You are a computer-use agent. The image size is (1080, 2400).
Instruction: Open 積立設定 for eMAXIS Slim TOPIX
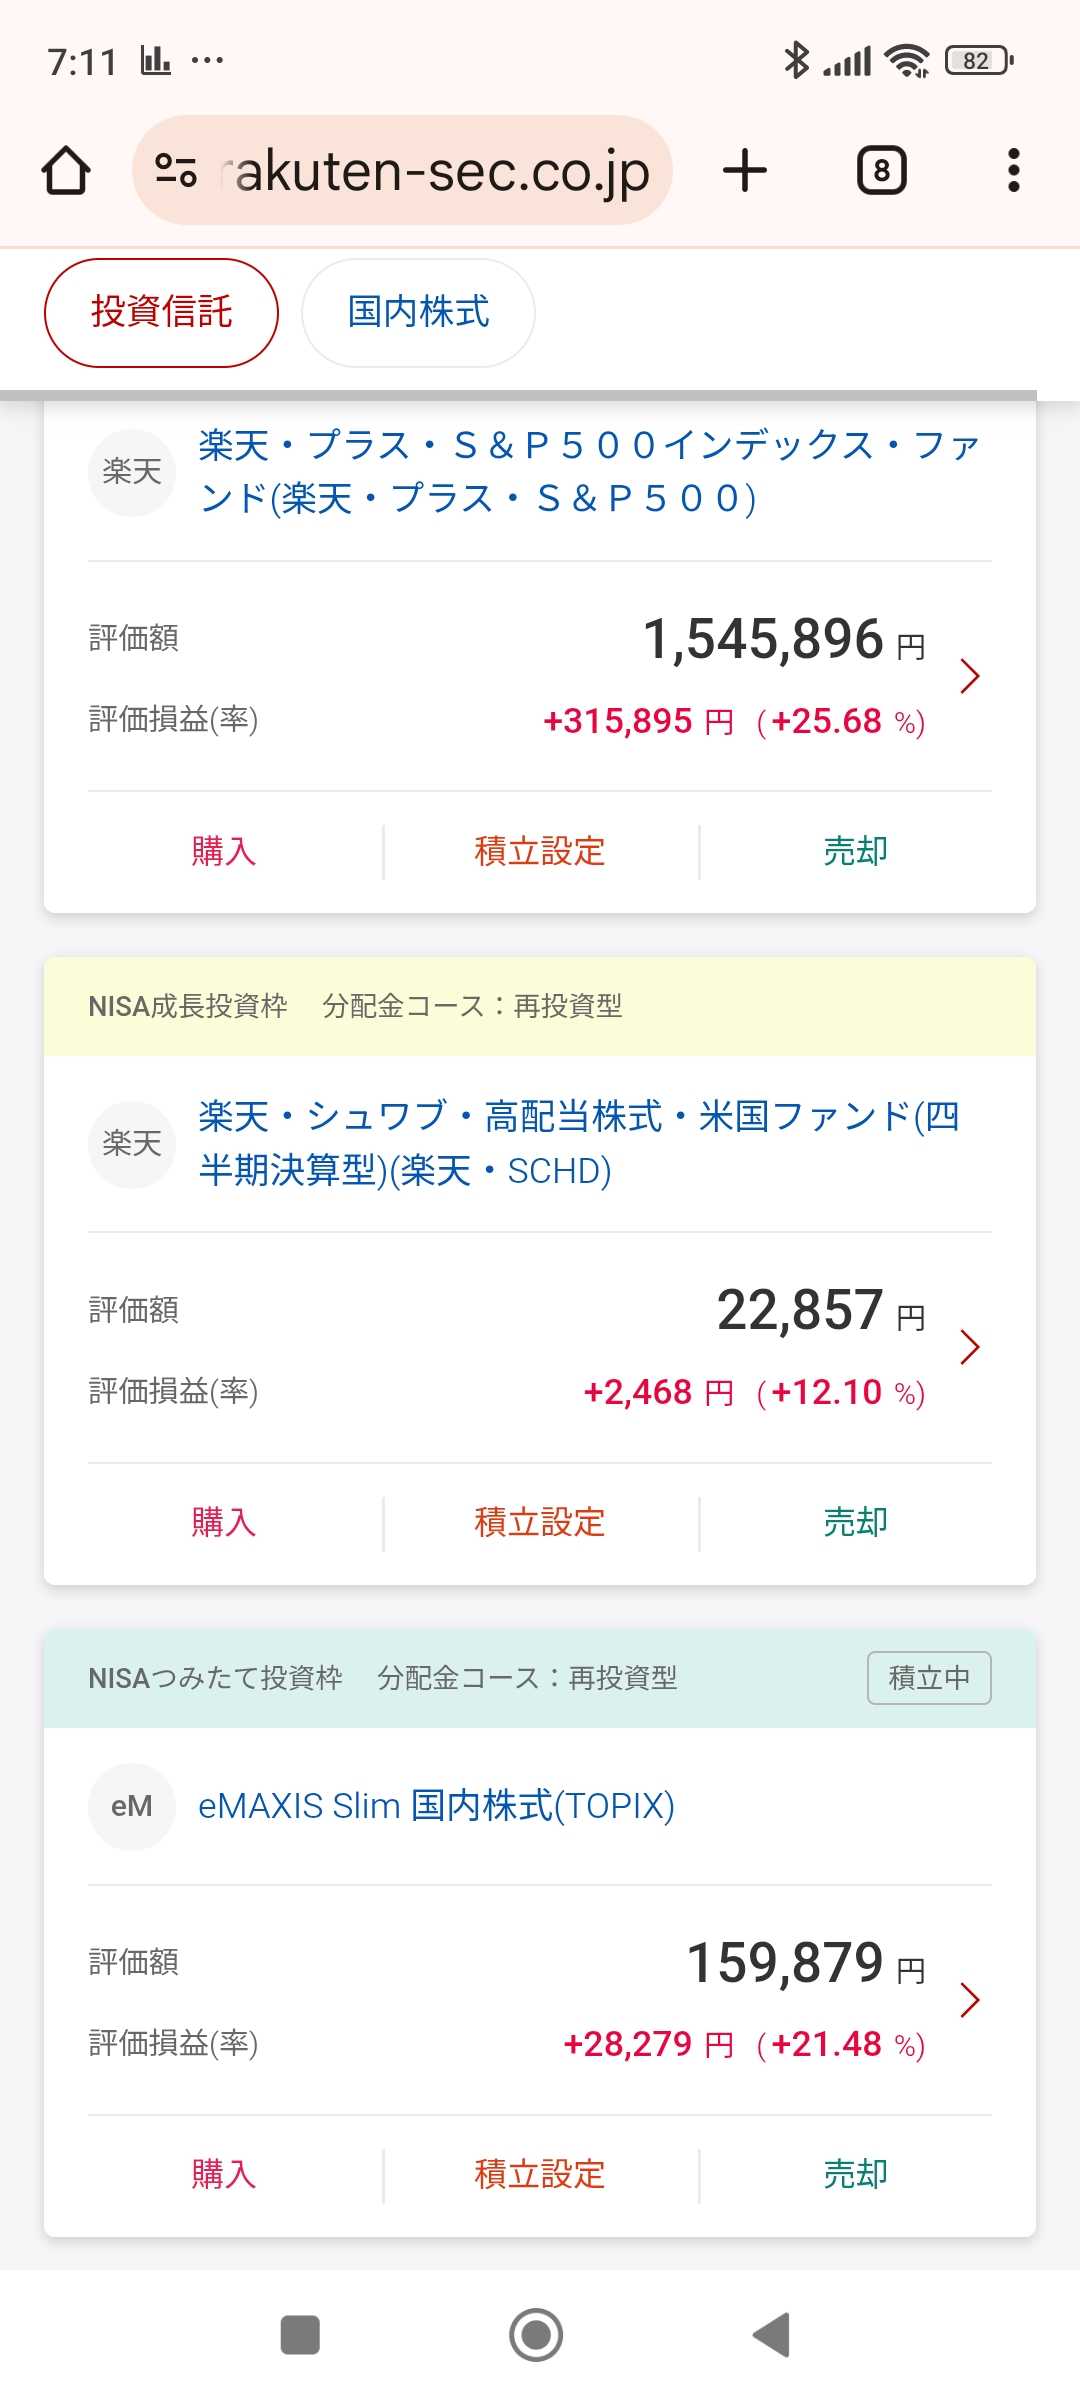[540, 2174]
